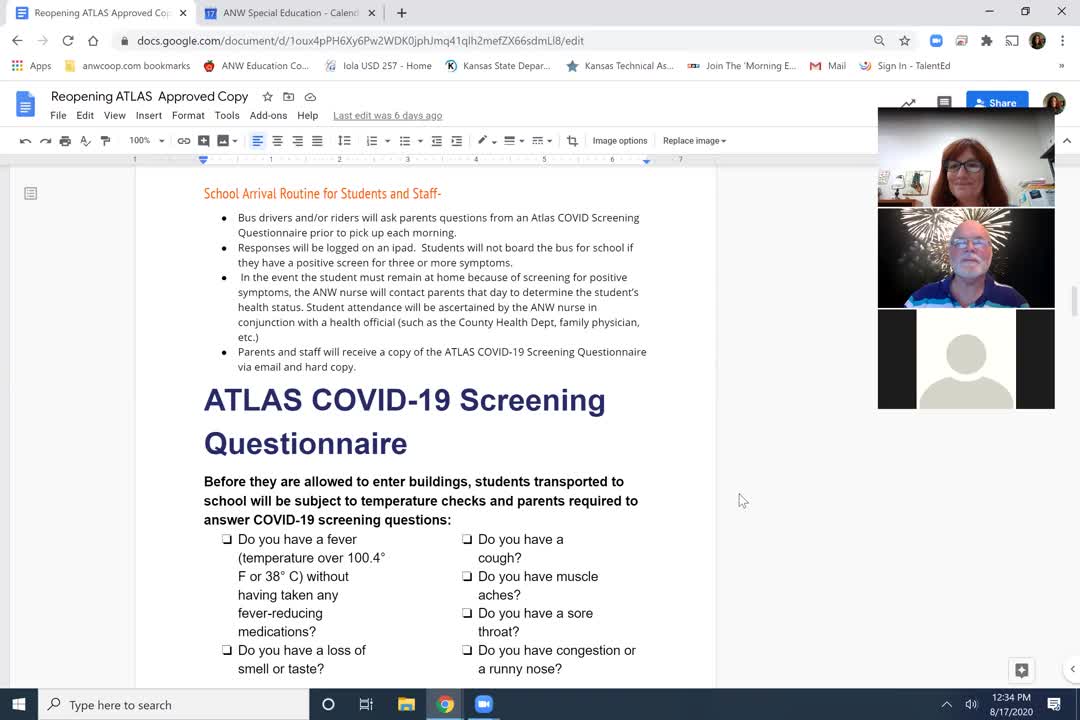Open Chrome extensions puzzle icon
The height and width of the screenshot is (720, 1080).
point(986,41)
